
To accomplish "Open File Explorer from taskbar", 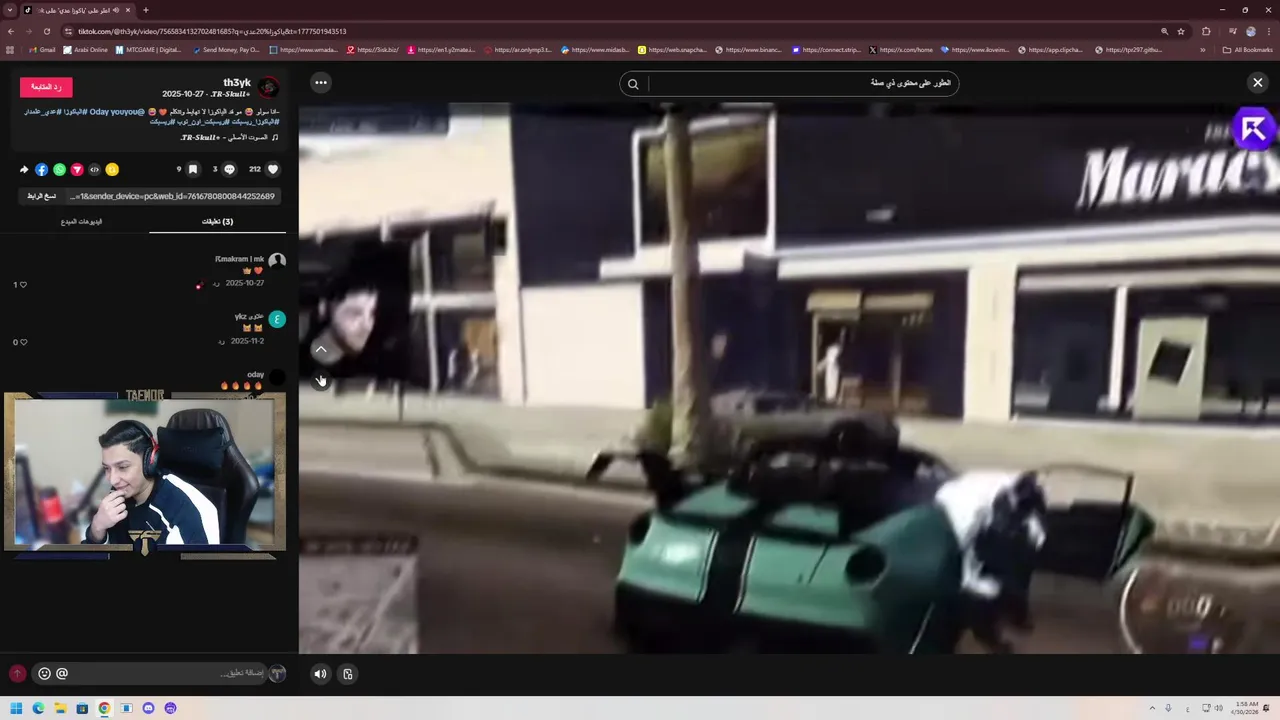I will (60, 708).
